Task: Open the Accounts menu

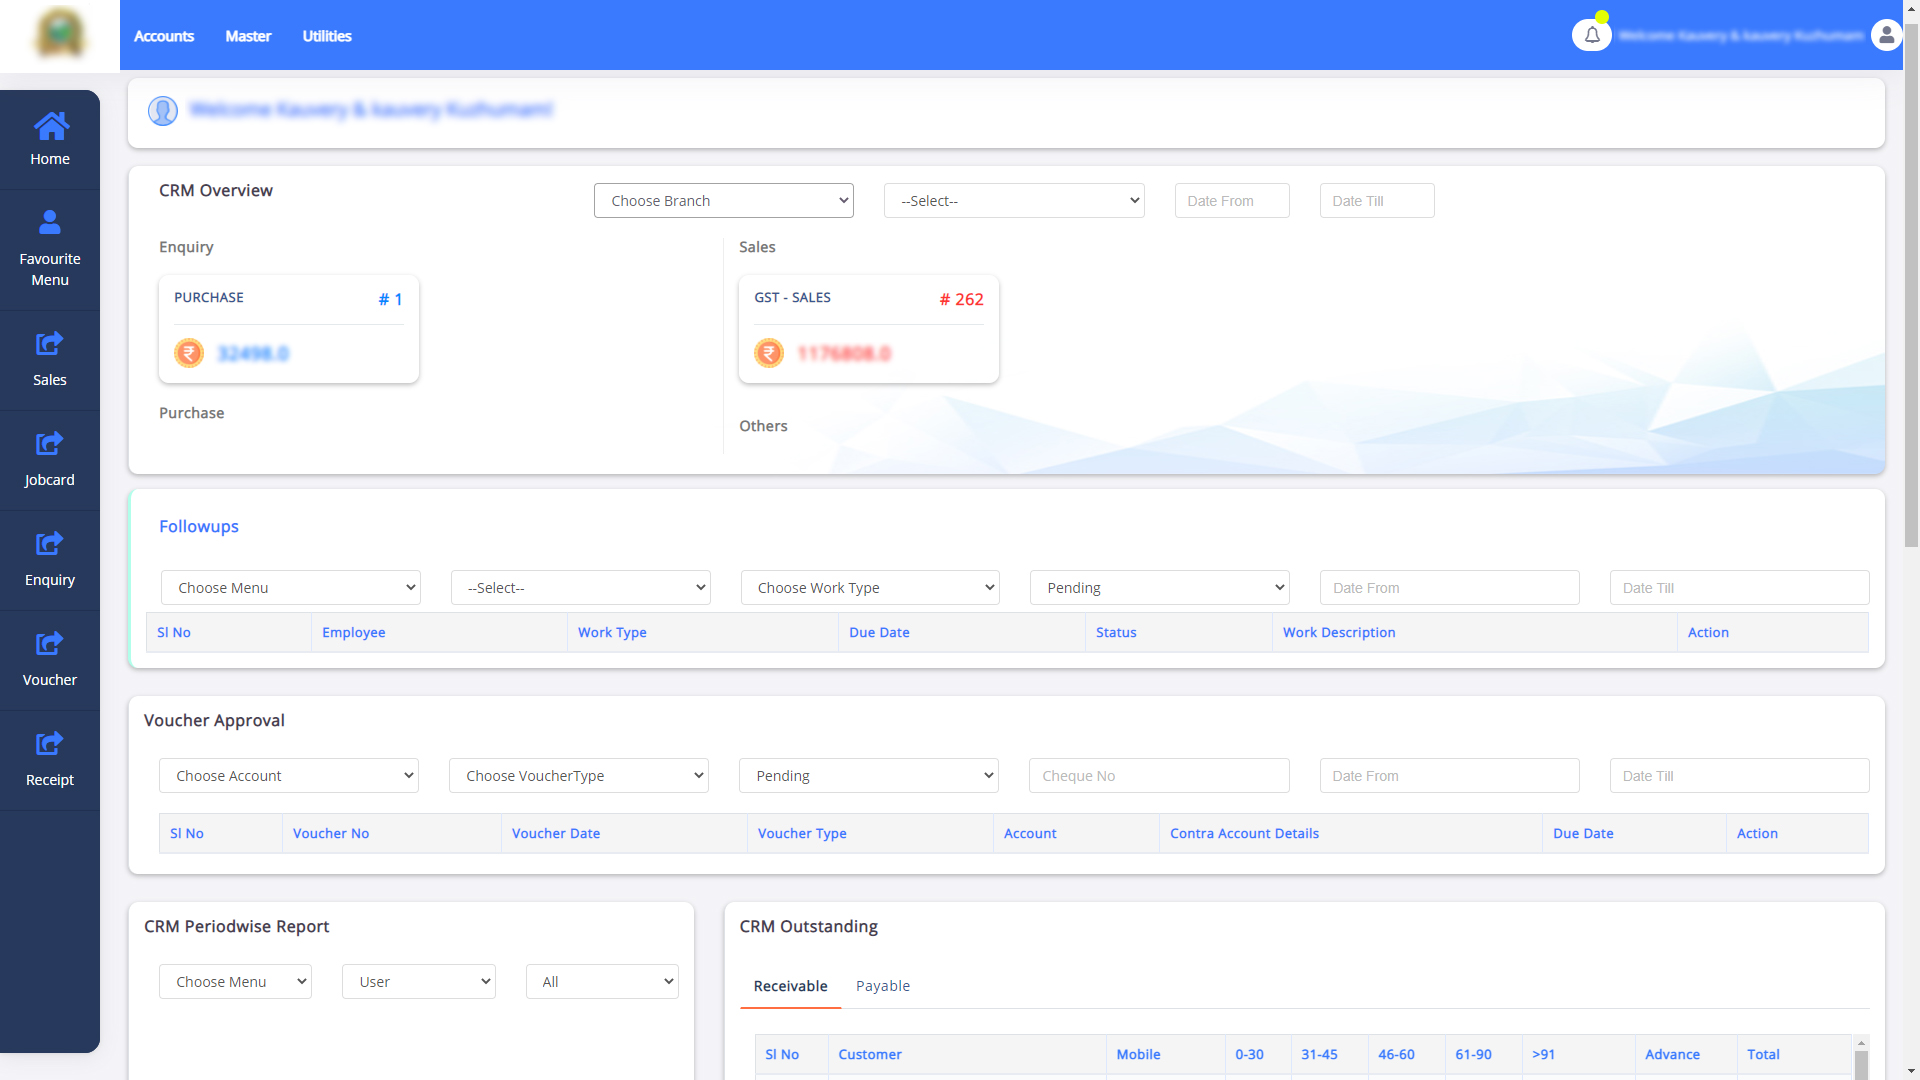Action: 164,36
